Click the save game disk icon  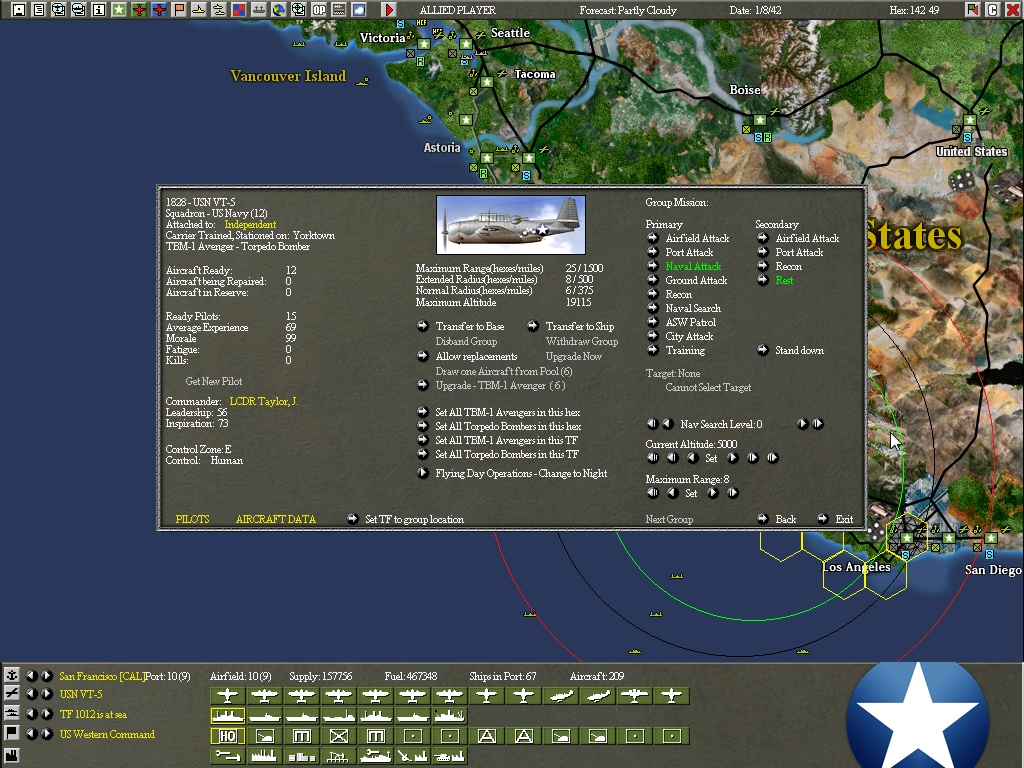[x=19, y=10]
